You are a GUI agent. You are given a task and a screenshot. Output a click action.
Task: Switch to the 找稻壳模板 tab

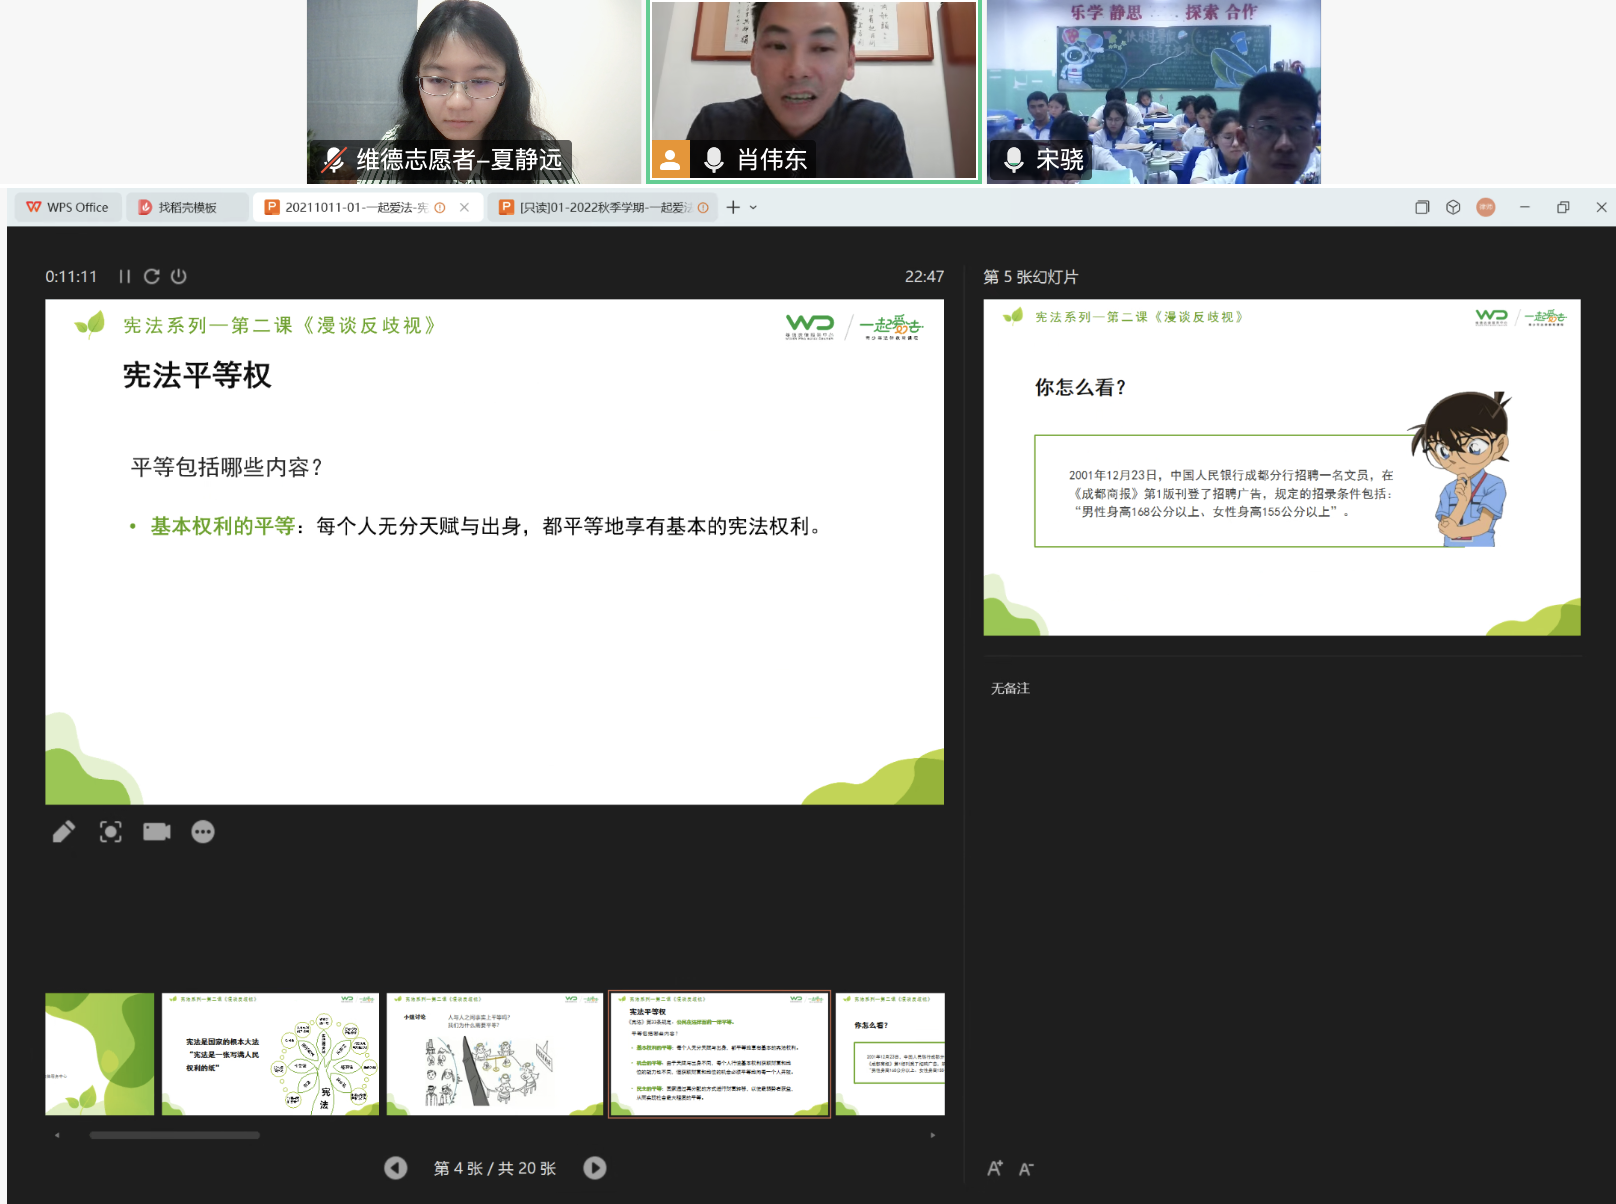(x=187, y=208)
